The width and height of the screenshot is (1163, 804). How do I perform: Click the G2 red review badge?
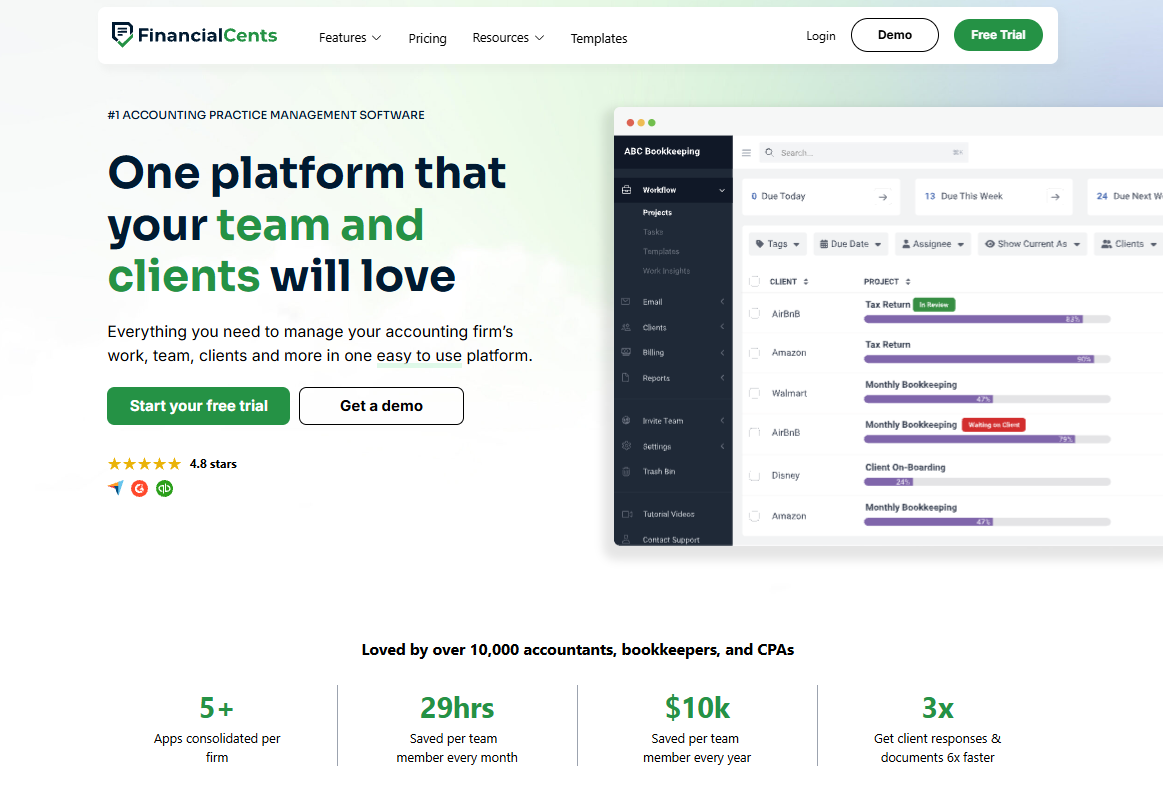(x=140, y=488)
